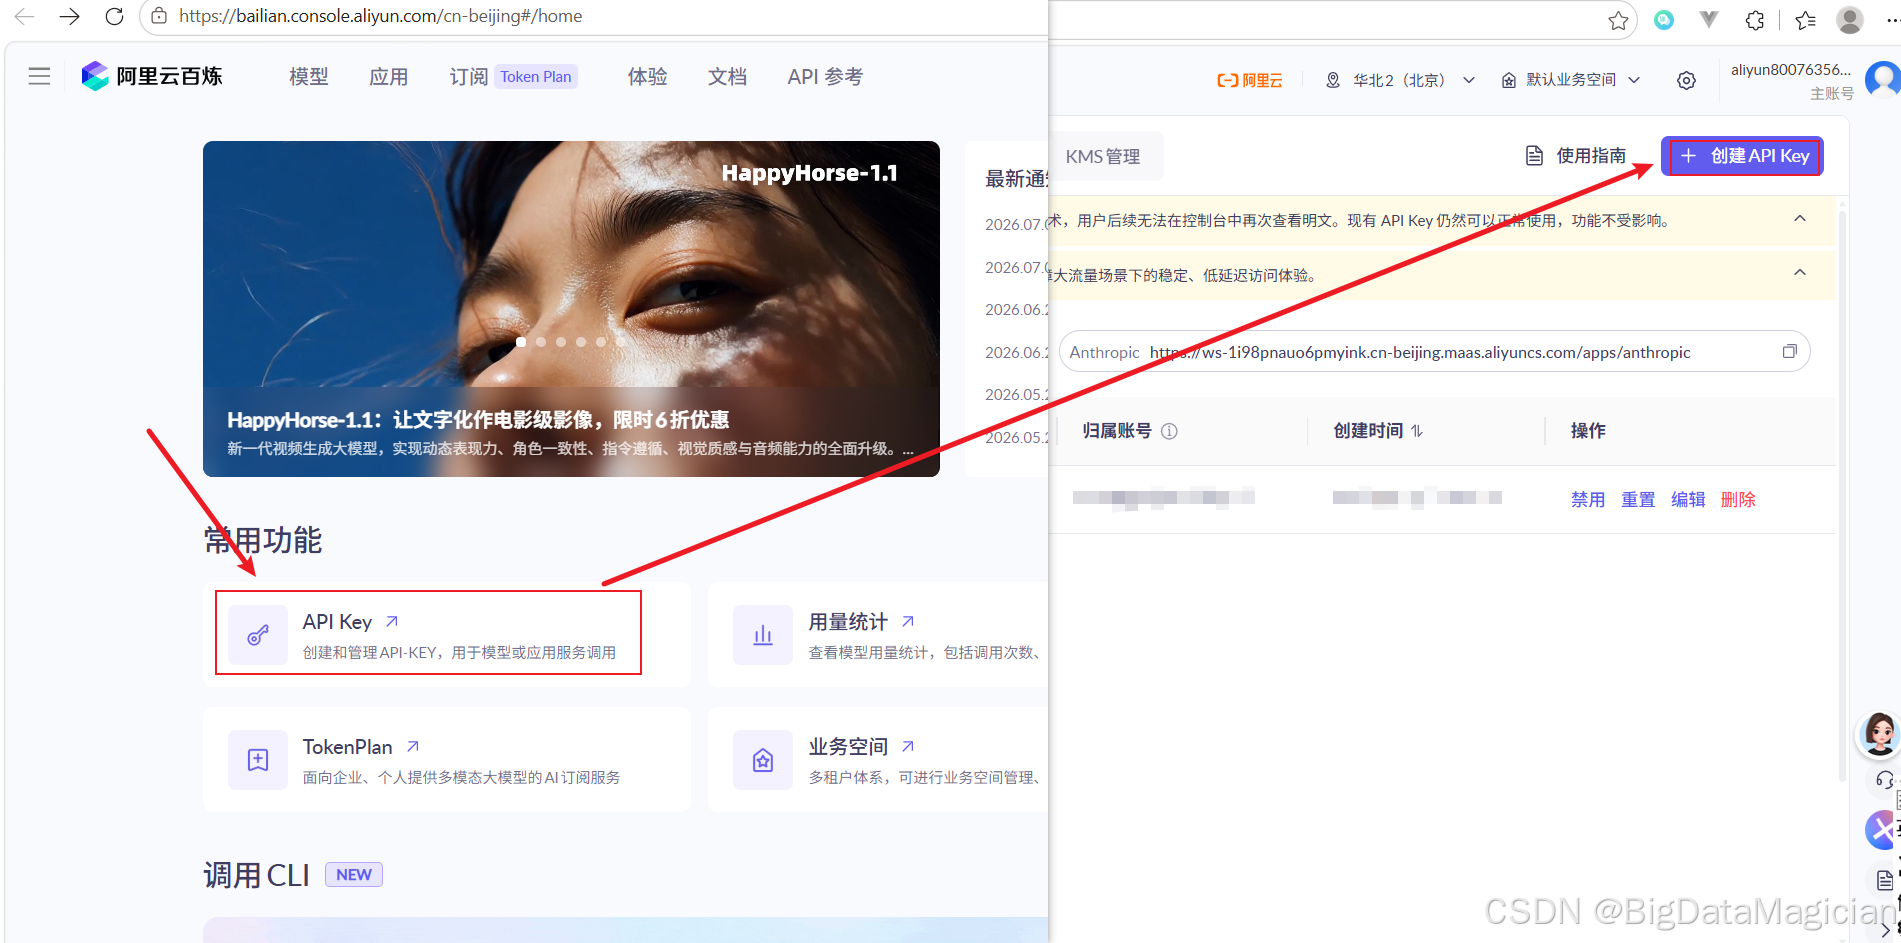Click the 创建 API Key button
Viewport: 1901px width, 943px height.
1743,156
